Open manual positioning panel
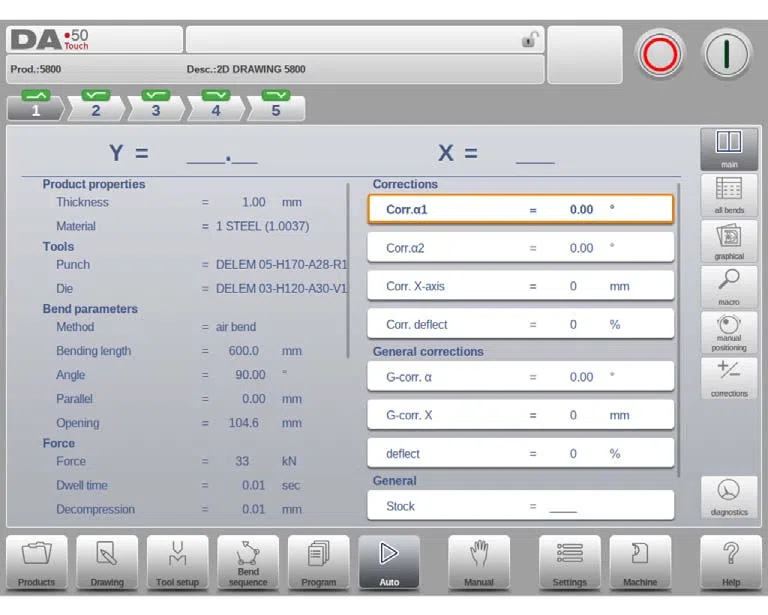This screenshot has width=768, height=615. click(x=729, y=333)
